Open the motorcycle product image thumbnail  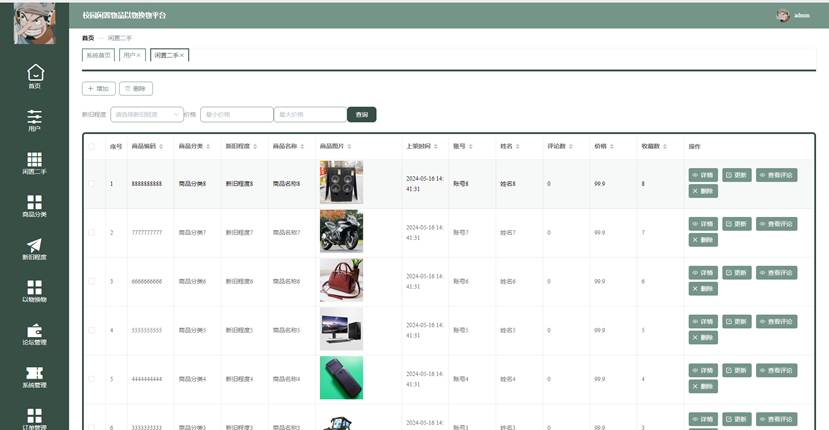(x=342, y=231)
